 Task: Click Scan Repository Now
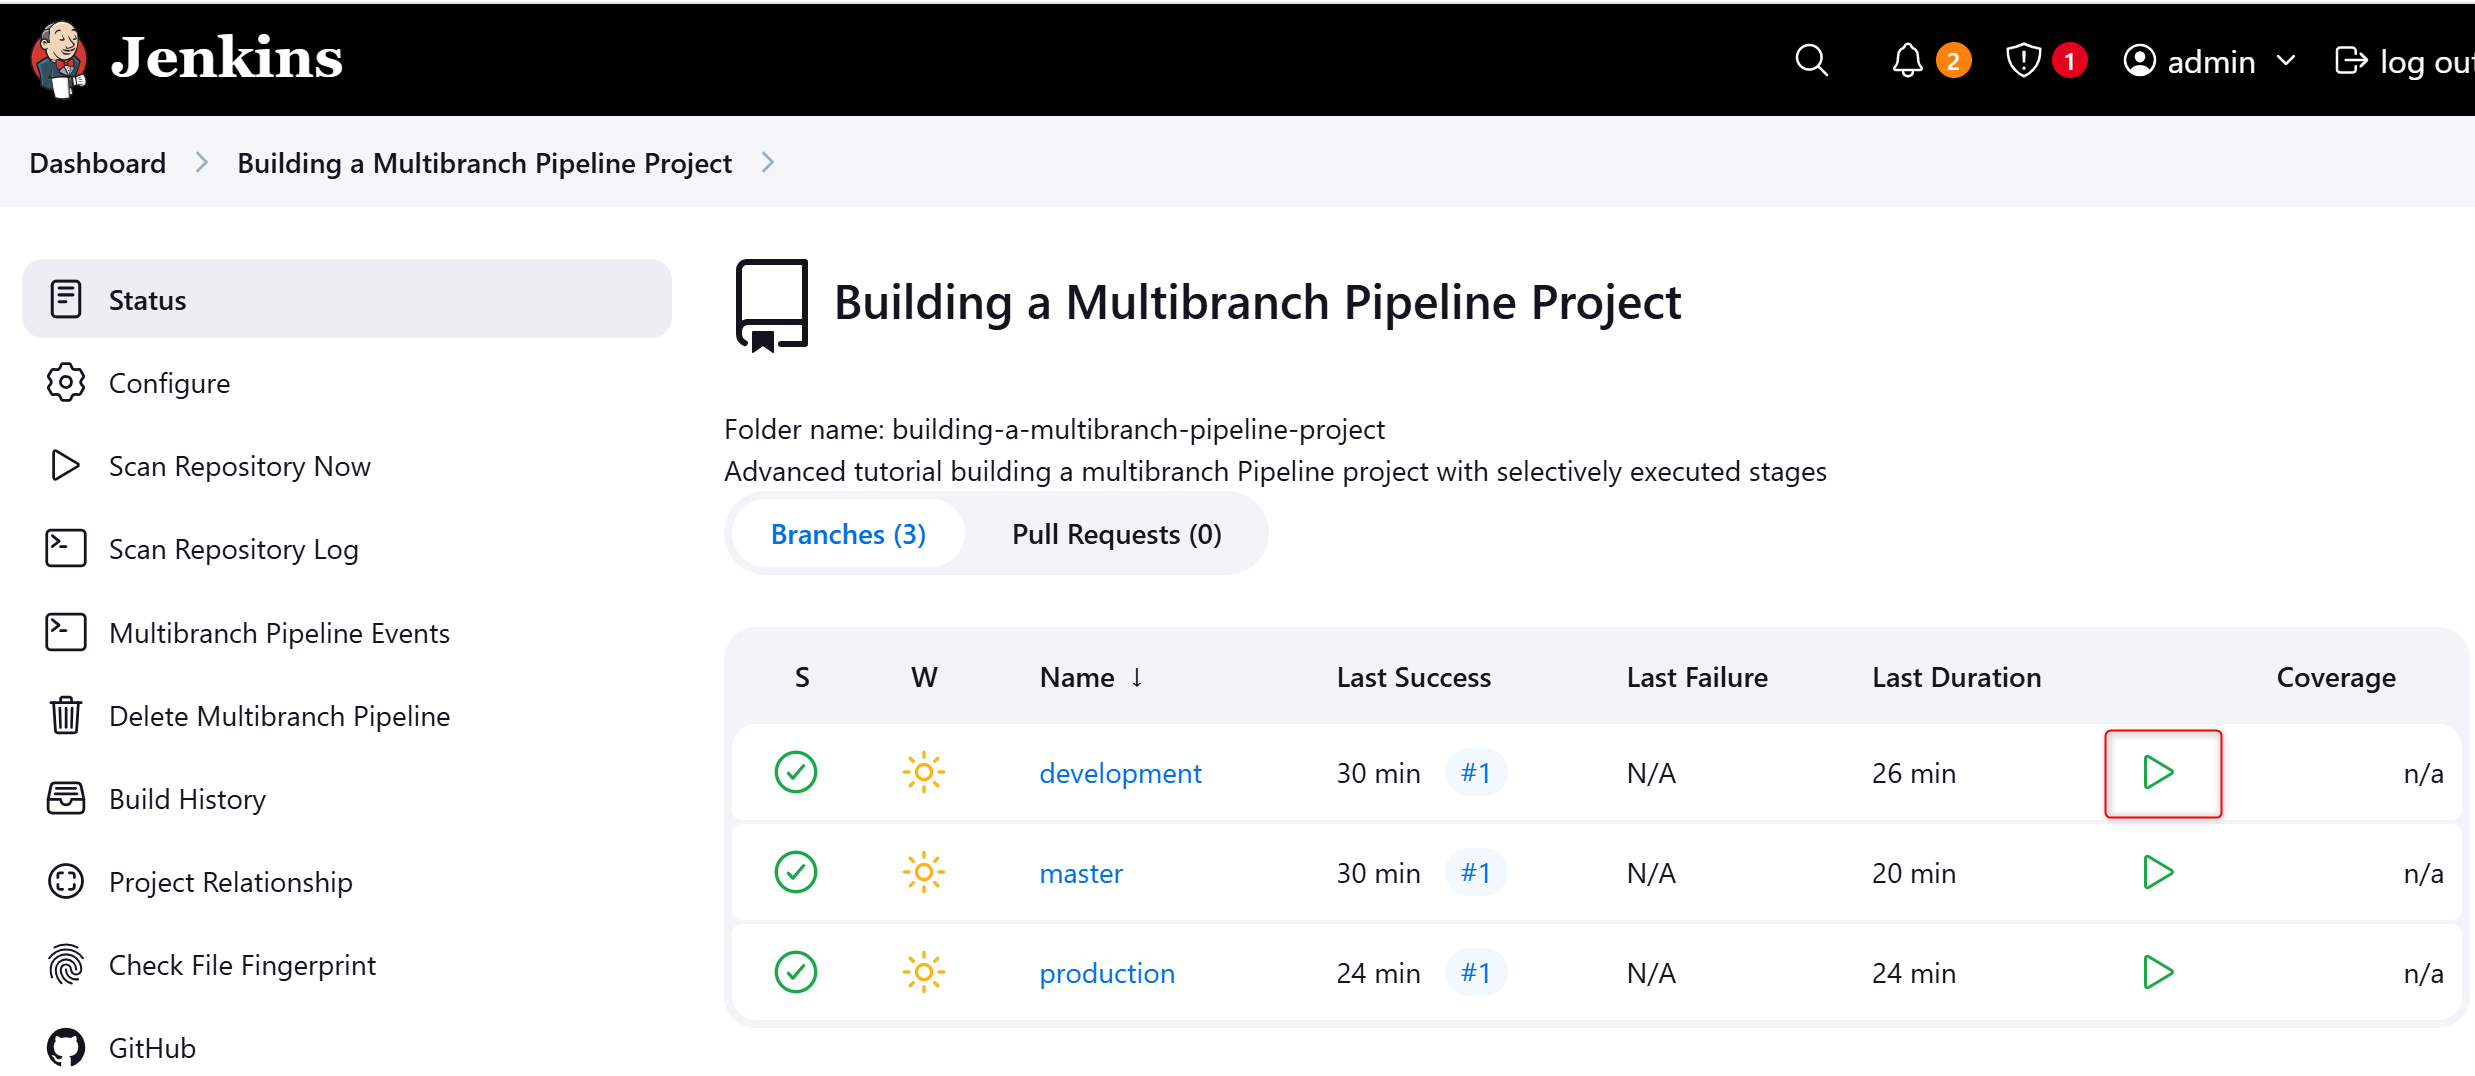coord(347,465)
